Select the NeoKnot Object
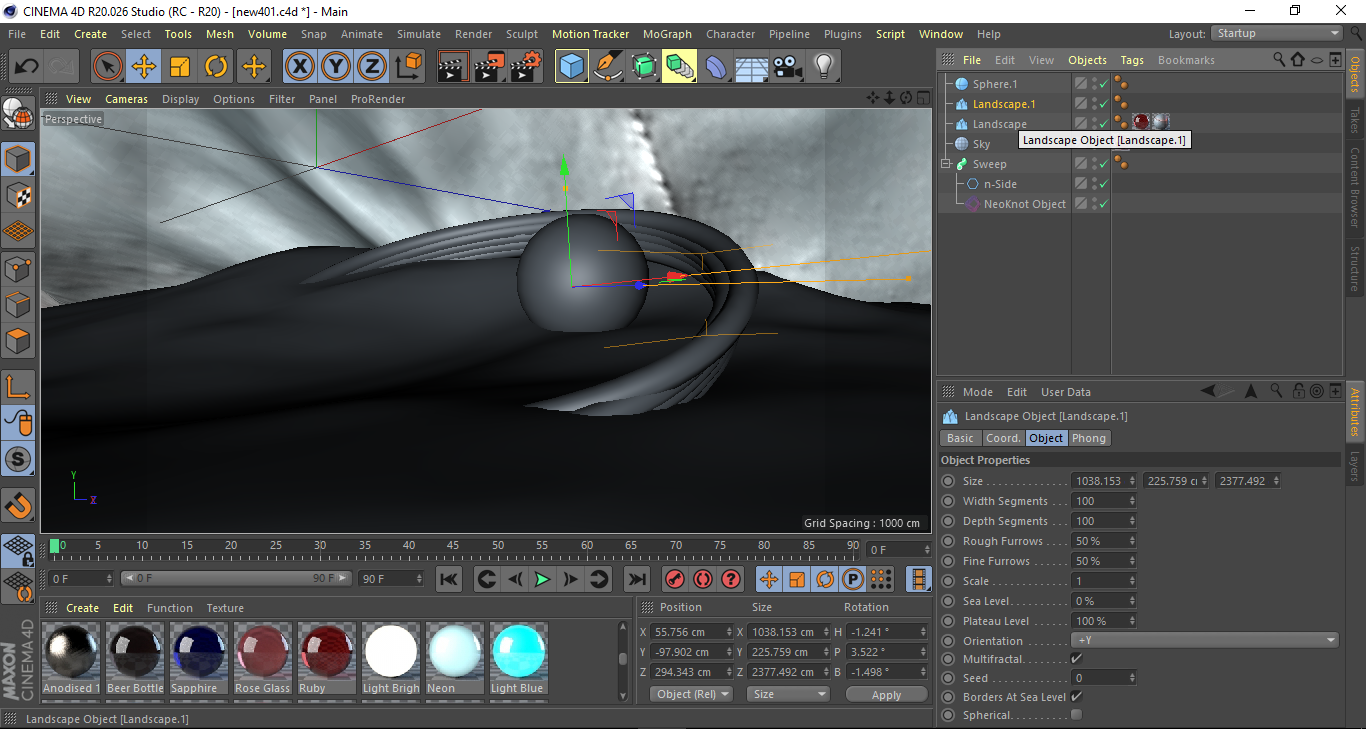The width and height of the screenshot is (1366, 729). 1025,204
